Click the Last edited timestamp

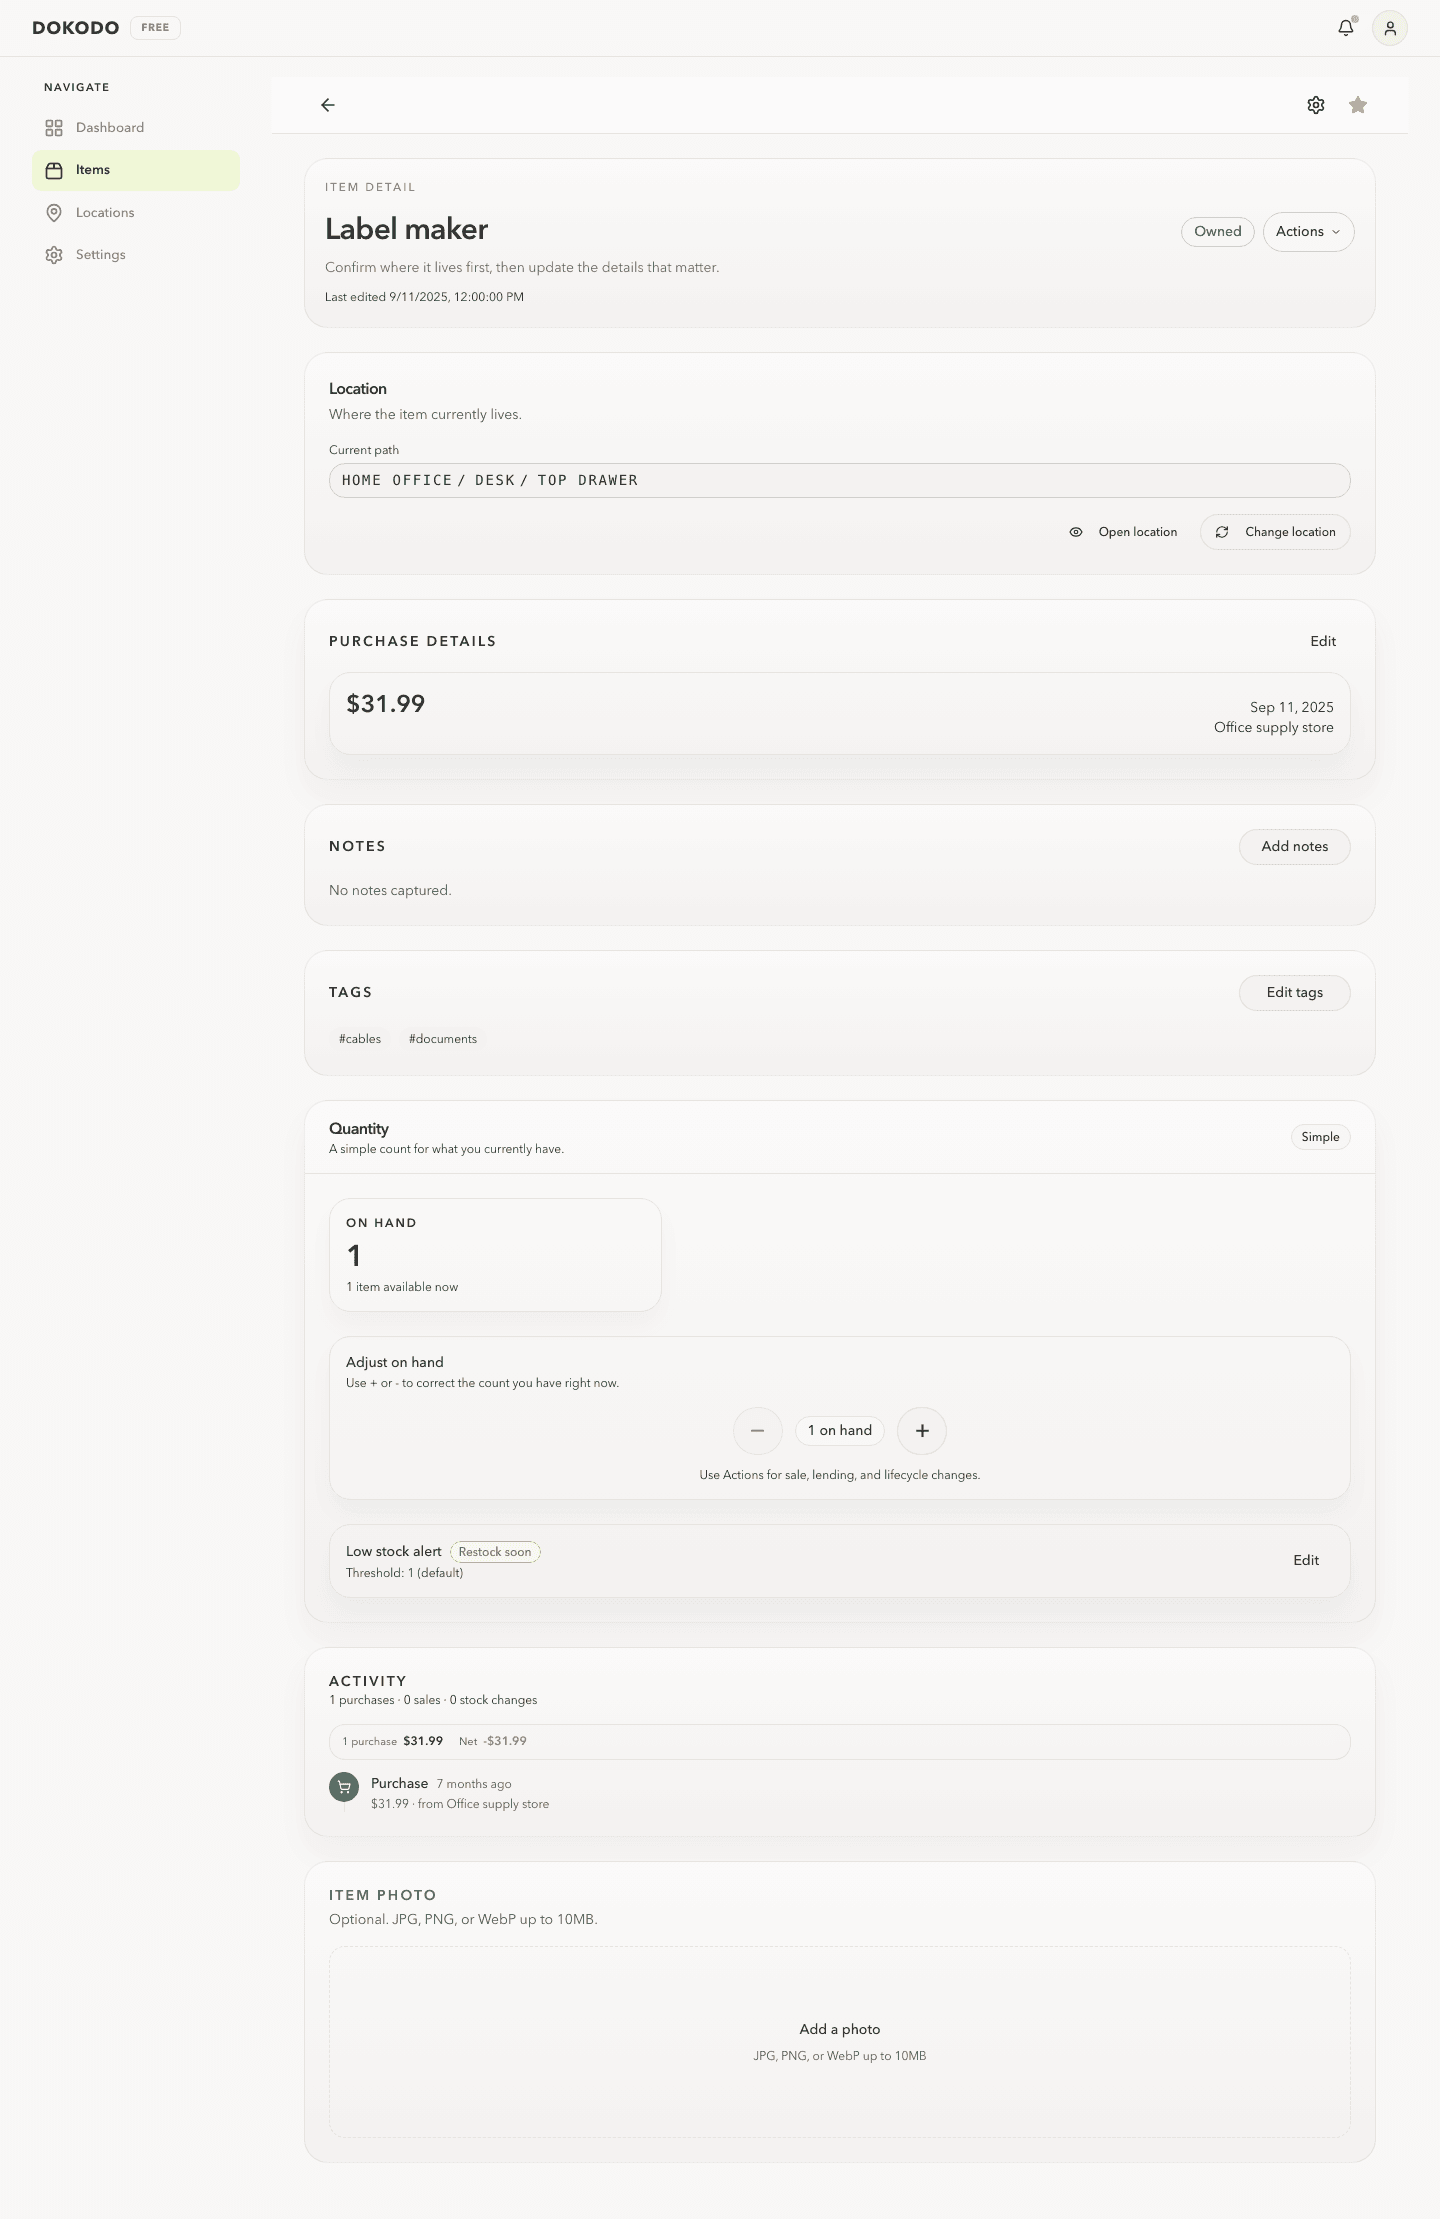pos(424,297)
